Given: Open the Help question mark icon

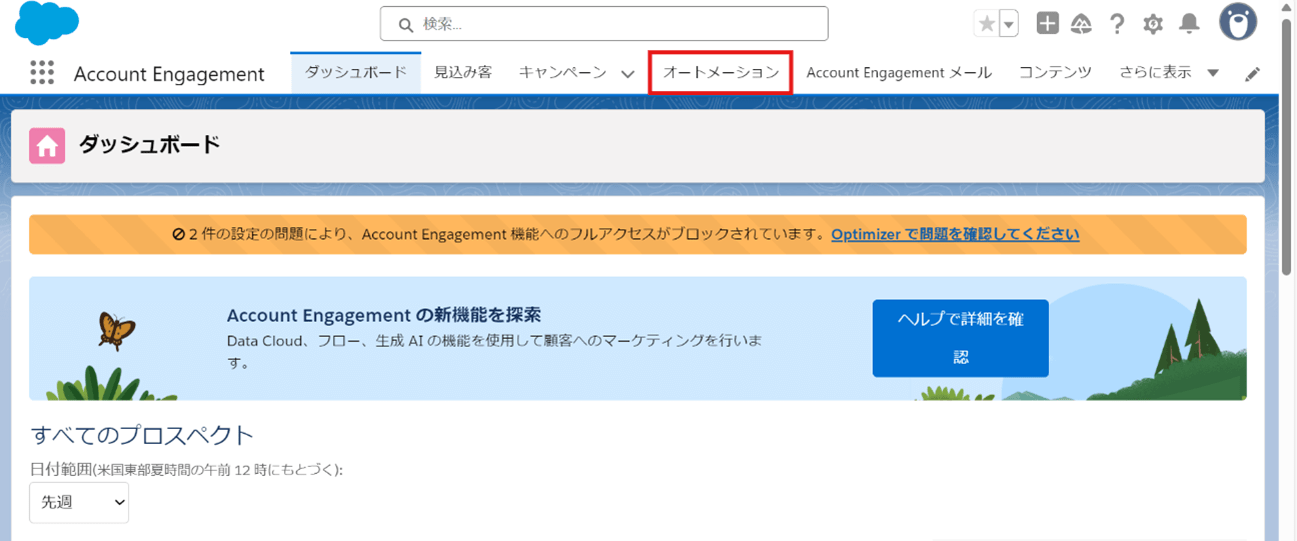Looking at the screenshot, I should click(1117, 24).
